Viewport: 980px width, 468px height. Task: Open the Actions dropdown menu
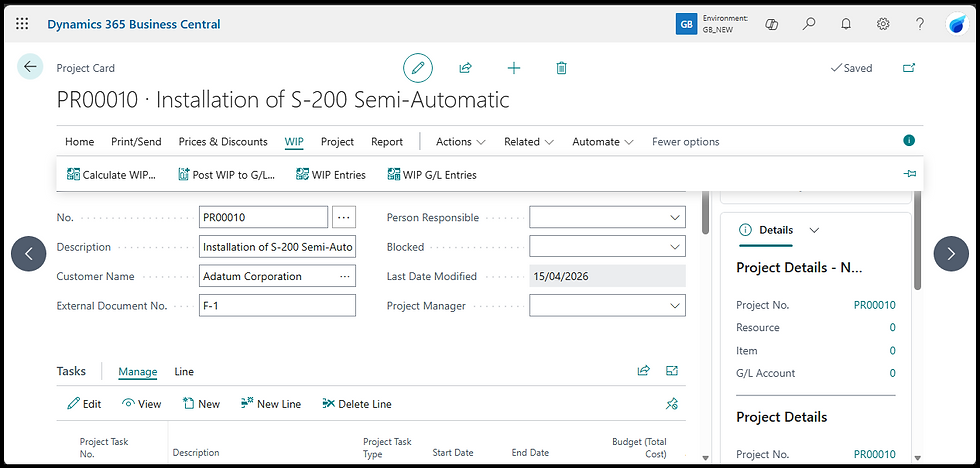coord(461,142)
